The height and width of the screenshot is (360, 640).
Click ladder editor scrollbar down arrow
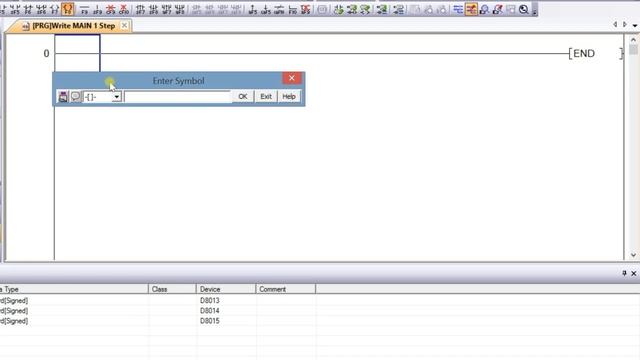[x=633, y=255]
